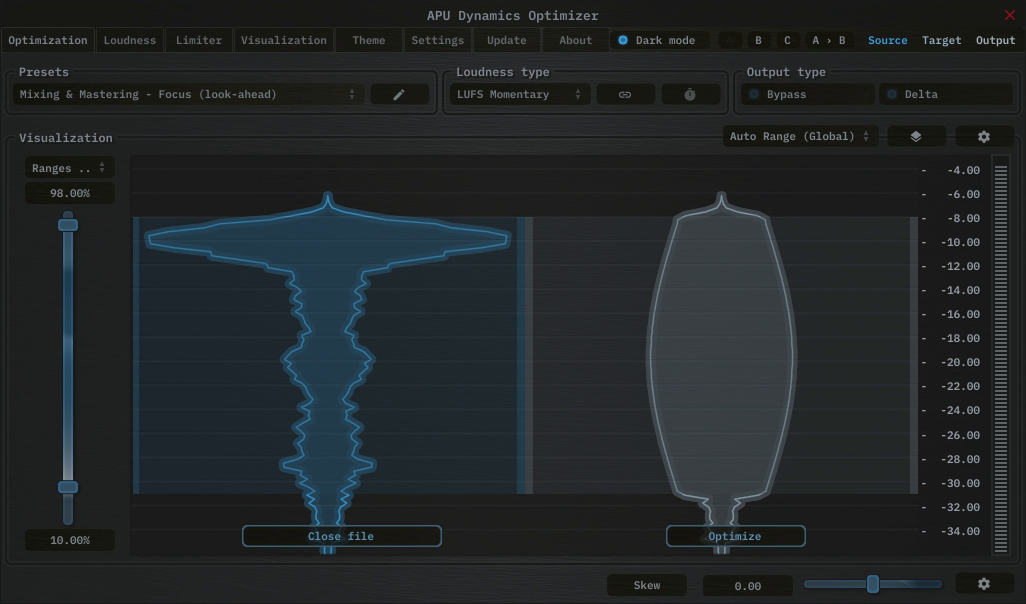1026x604 pixels.
Task: Select the B state slot button
Action: pyautogui.click(x=758, y=40)
